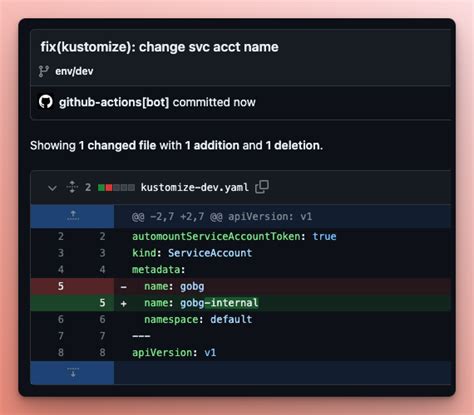Expand diff lines downward arrow
The image size is (474, 415).
coord(73,372)
